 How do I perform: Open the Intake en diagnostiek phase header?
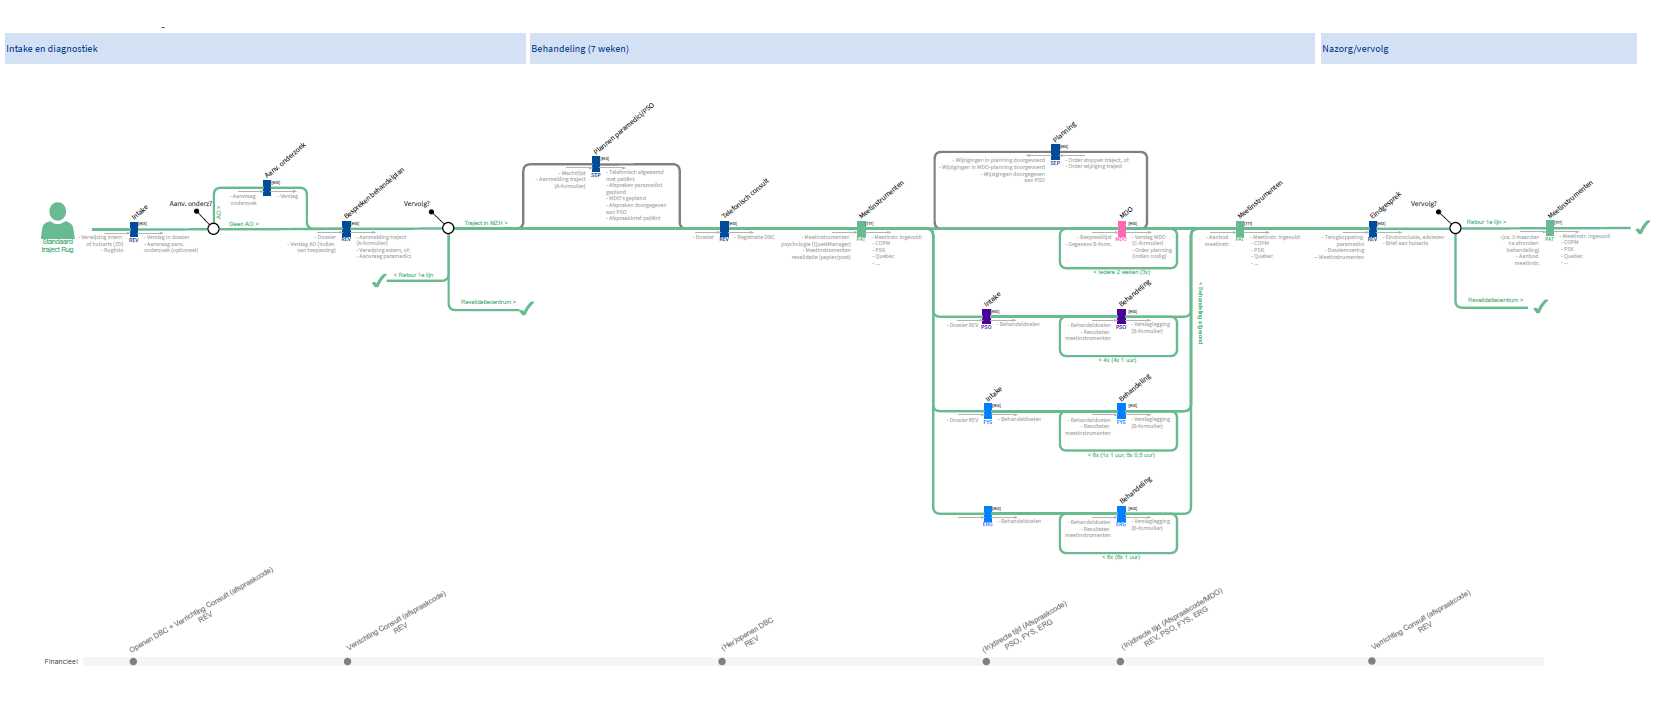[x=265, y=49]
